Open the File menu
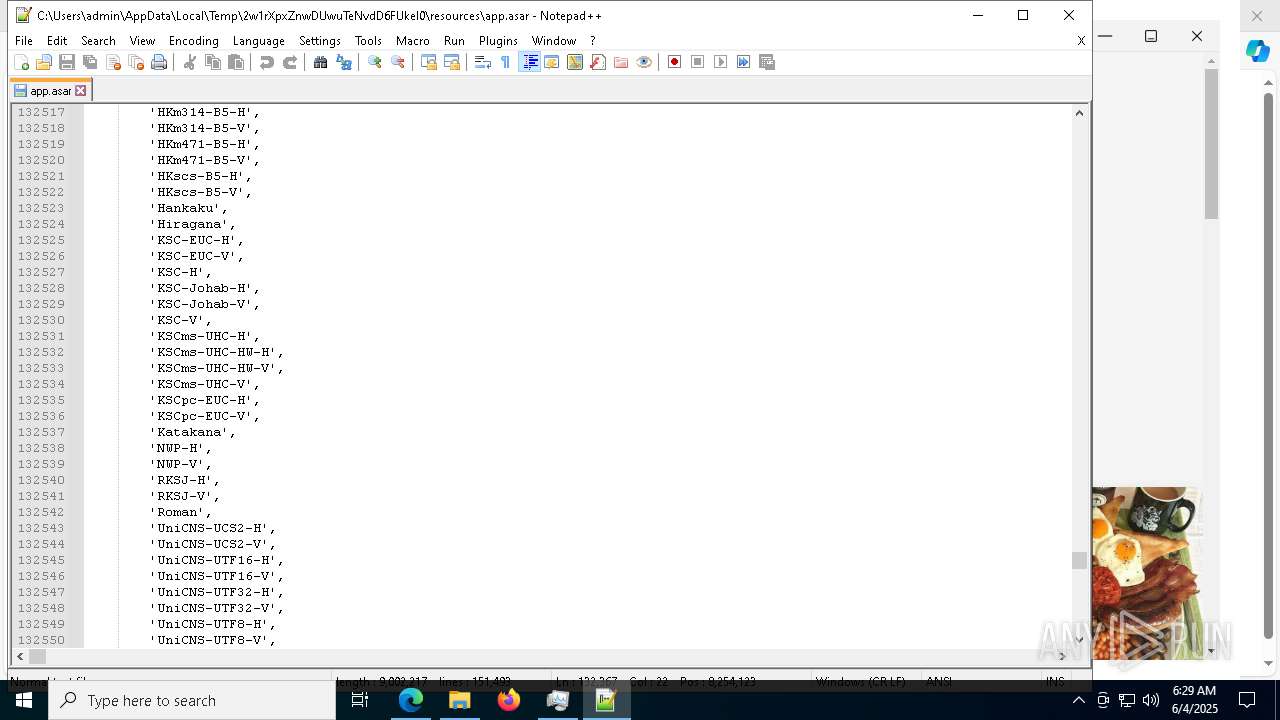This screenshot has height=720, width=1280. [x=24, y=41]
